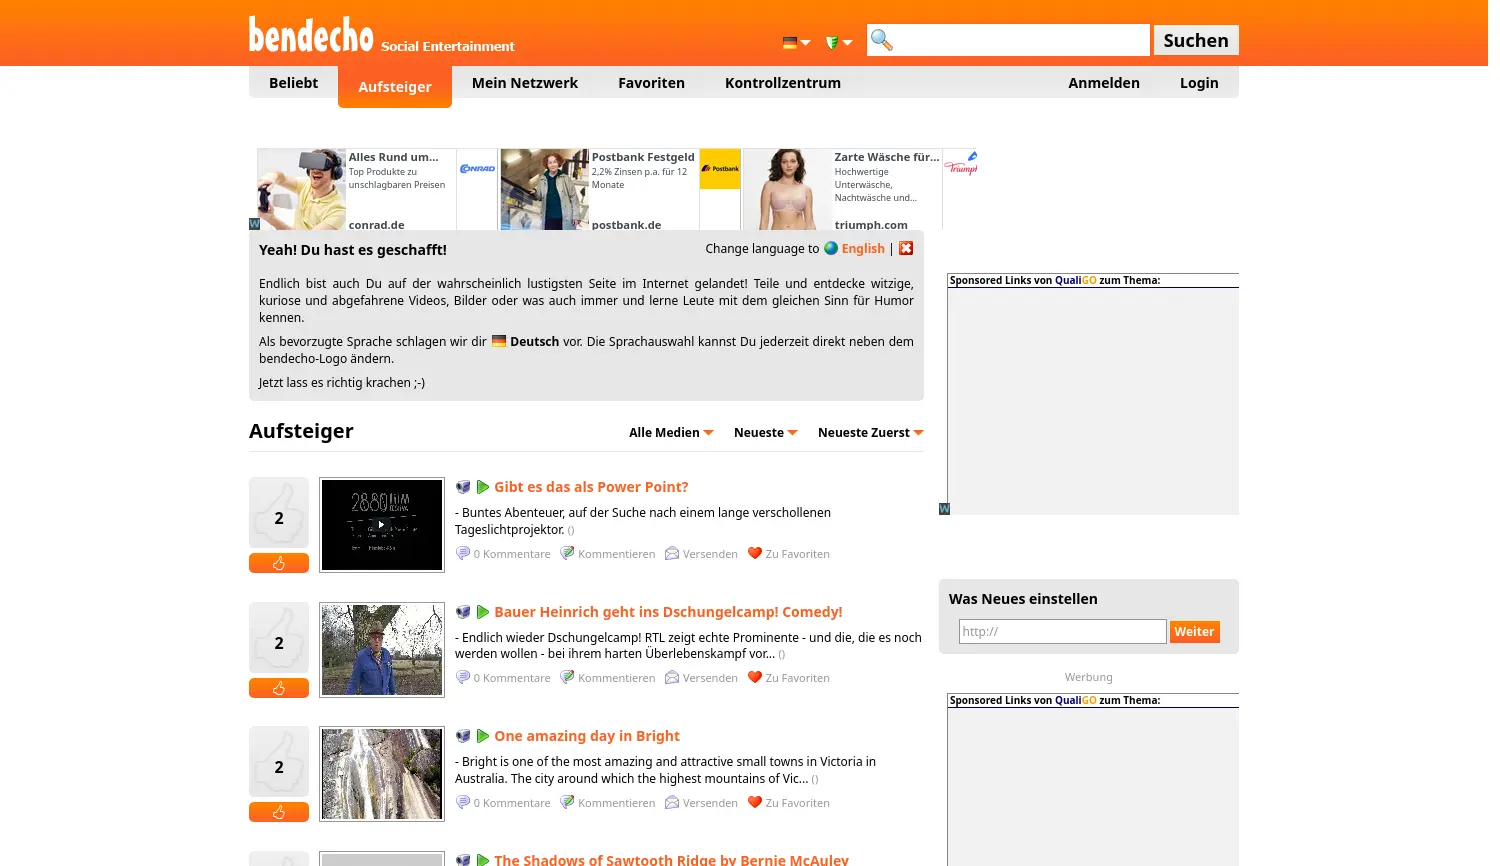
Task: Open the Triumph Zarte Wäsche ad
Action: [860, 190]
